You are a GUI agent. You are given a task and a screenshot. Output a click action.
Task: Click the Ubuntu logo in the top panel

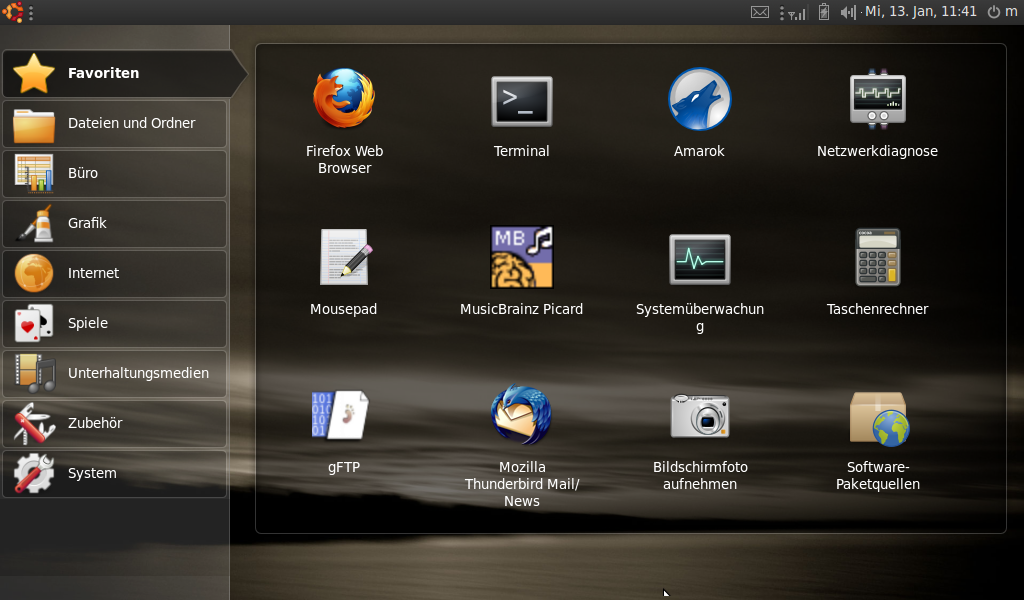[x=12, y=12]
